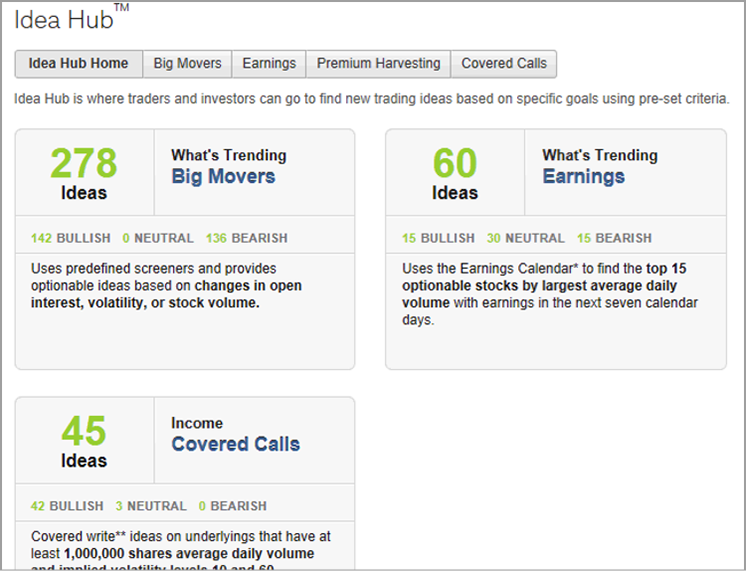Click What's Trending above Big Movers
This screenshot has height=571, width=746.
pyautogui.click(x=229, y=155)
